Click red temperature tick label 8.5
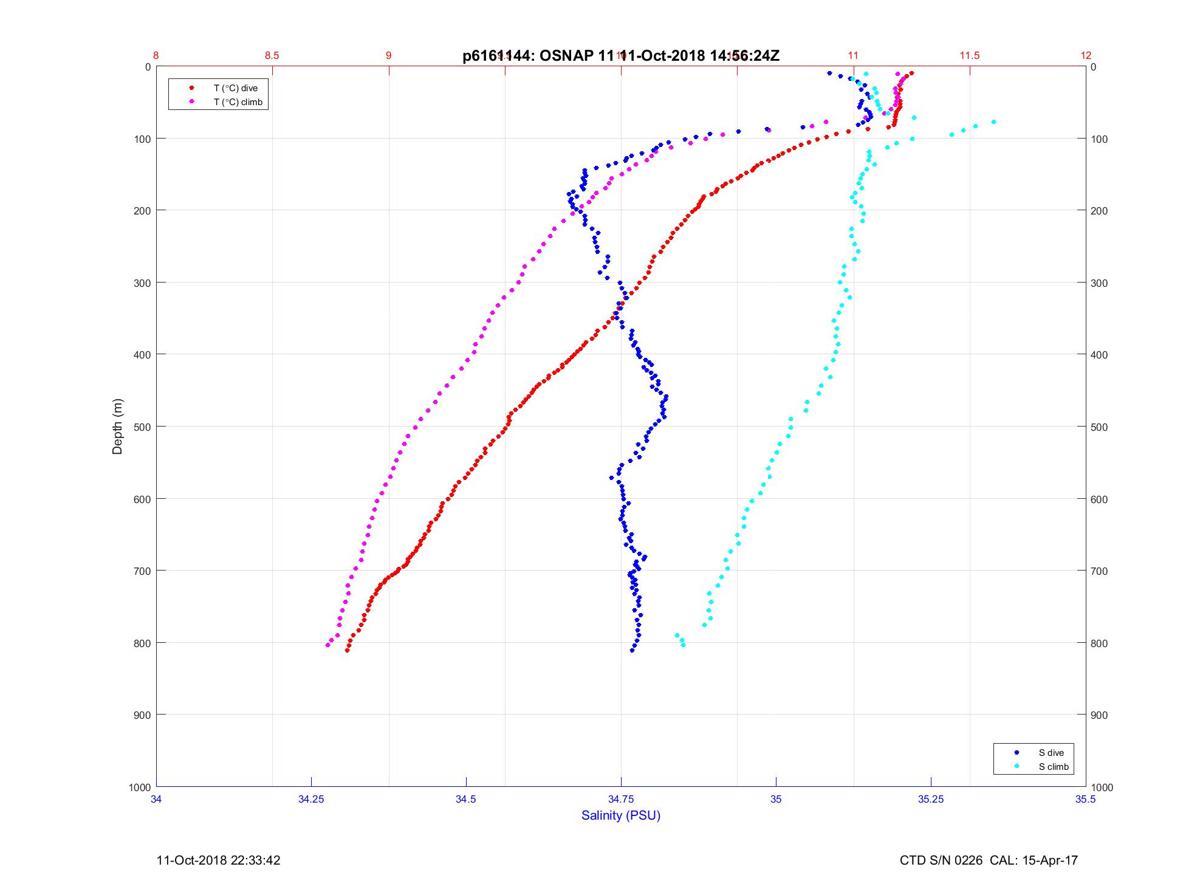Image resolution: width=1200 pixels, height=885 pixels. pos(272,55)
